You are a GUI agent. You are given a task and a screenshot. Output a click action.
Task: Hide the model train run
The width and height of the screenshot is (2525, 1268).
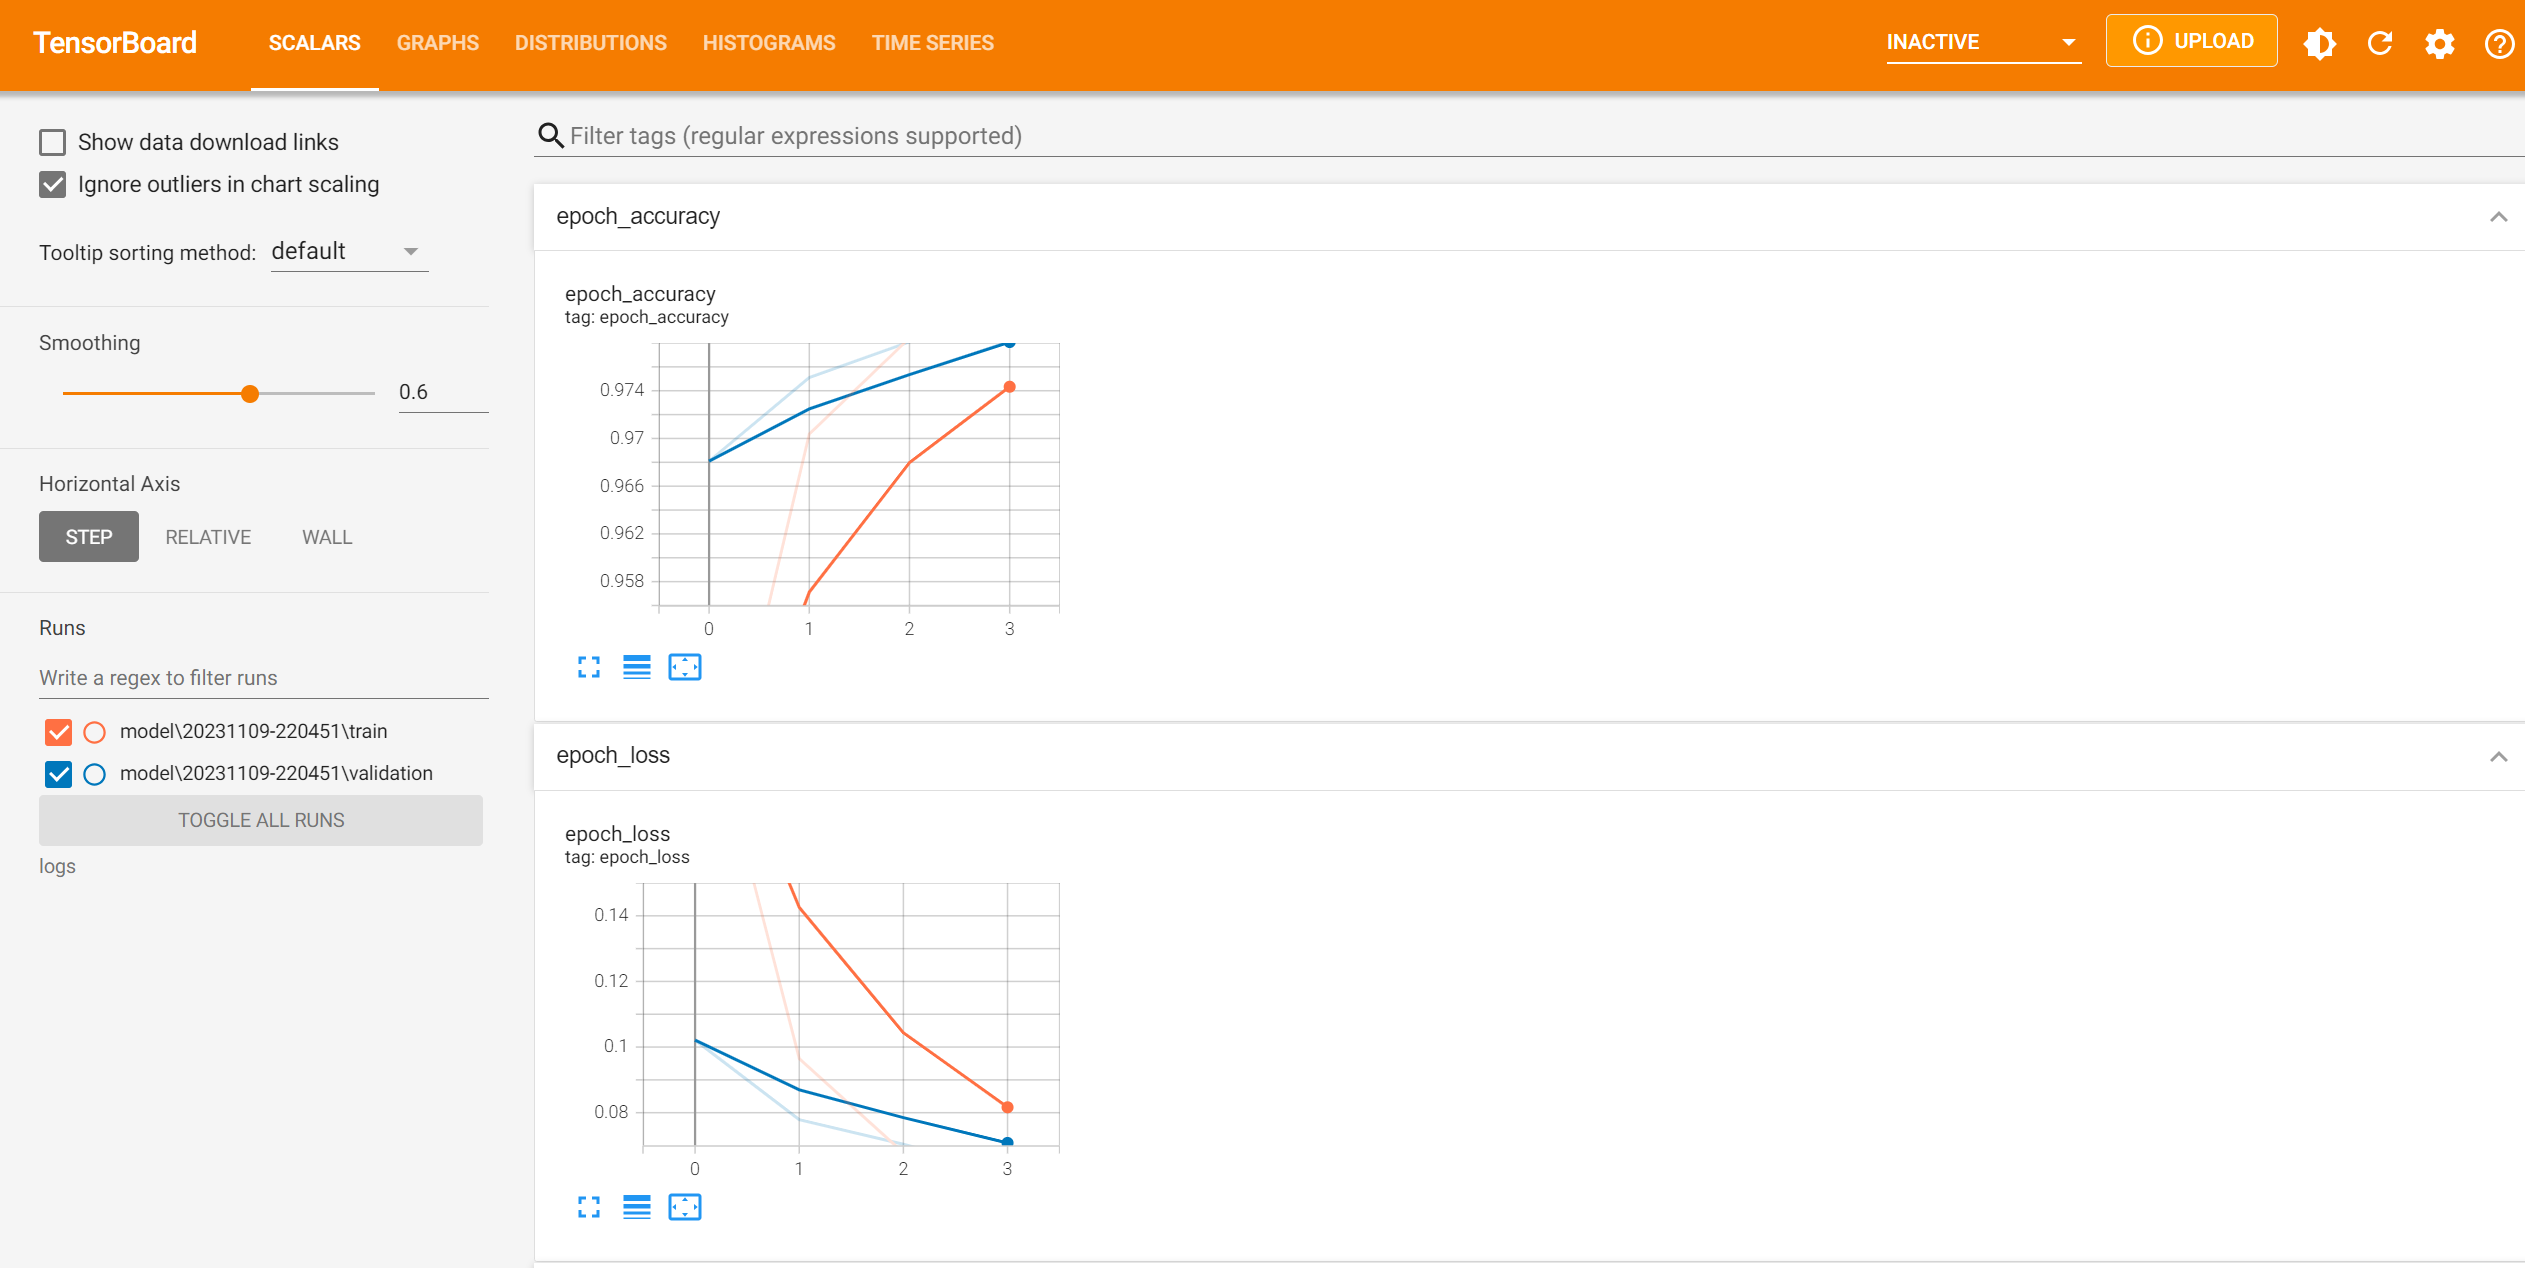pos(59,732)
